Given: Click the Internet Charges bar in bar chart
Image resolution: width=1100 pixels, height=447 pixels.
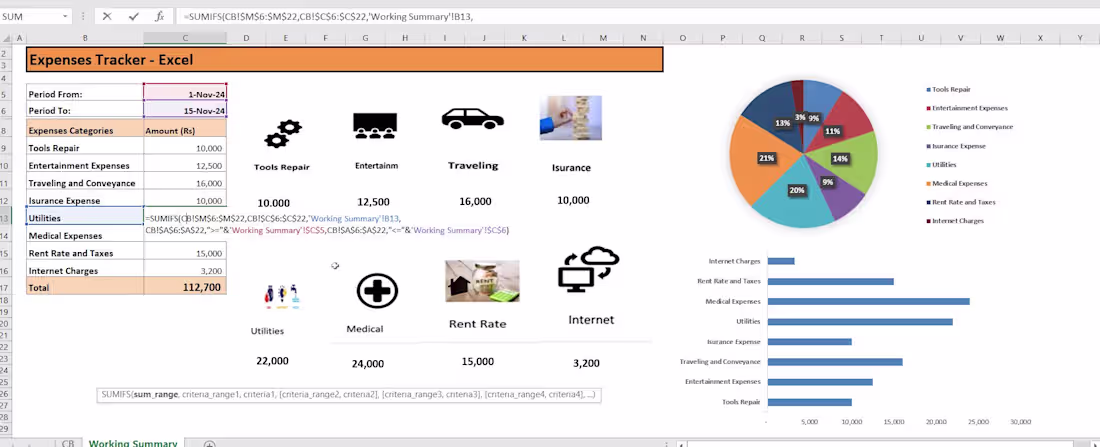Looking at the screenshot, I should click(x=781, y=261).
